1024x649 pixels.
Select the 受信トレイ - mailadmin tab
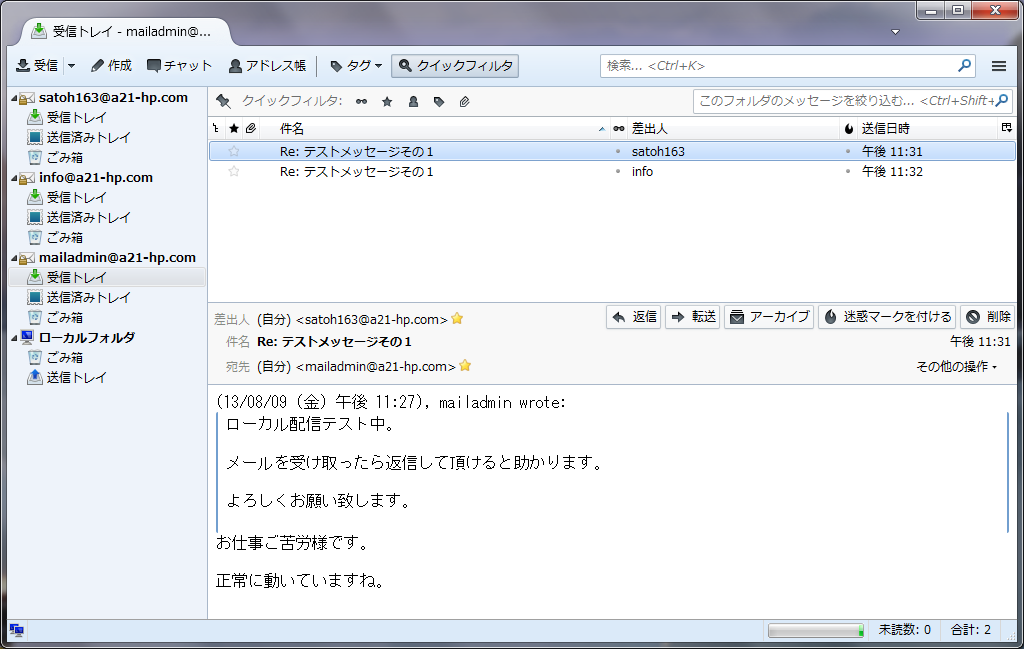tap(124, 31)
